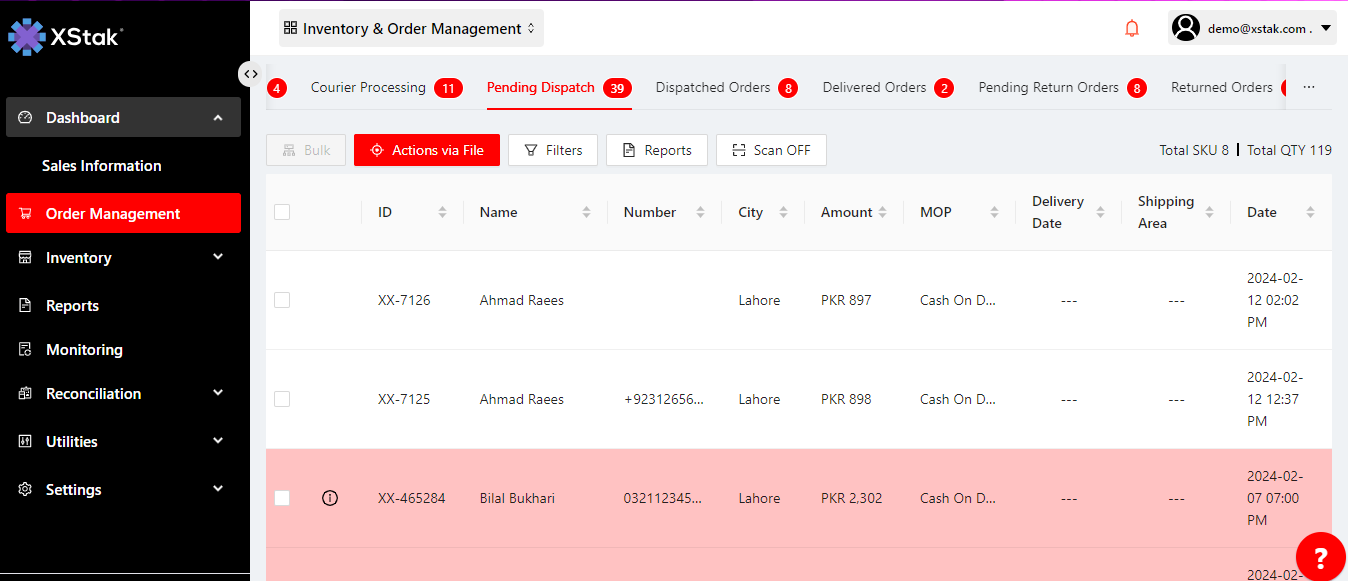Select the checkbox for order XX-7125
This screenshot has height=581, width=1348.
coord(282,399)
